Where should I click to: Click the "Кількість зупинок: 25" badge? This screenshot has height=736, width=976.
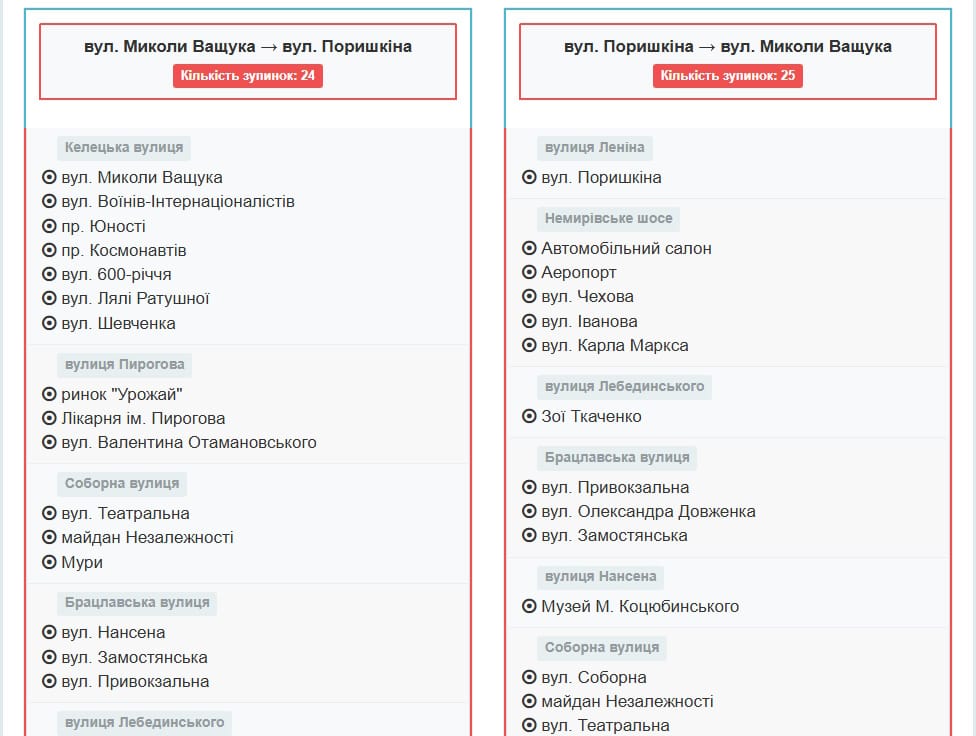728,76
